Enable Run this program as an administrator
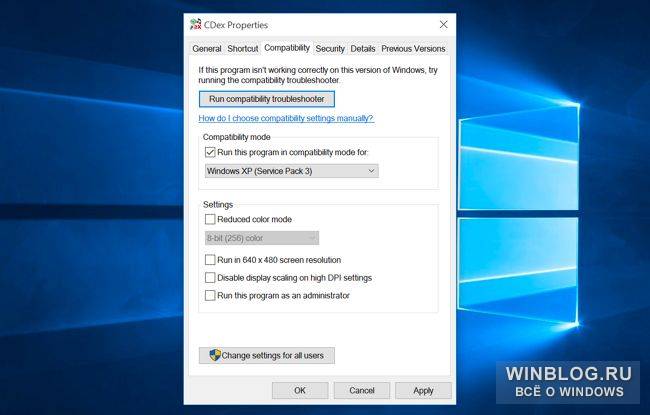Viewport: 650px width, 415px height. pyautogui.click(x=210, y=295)
